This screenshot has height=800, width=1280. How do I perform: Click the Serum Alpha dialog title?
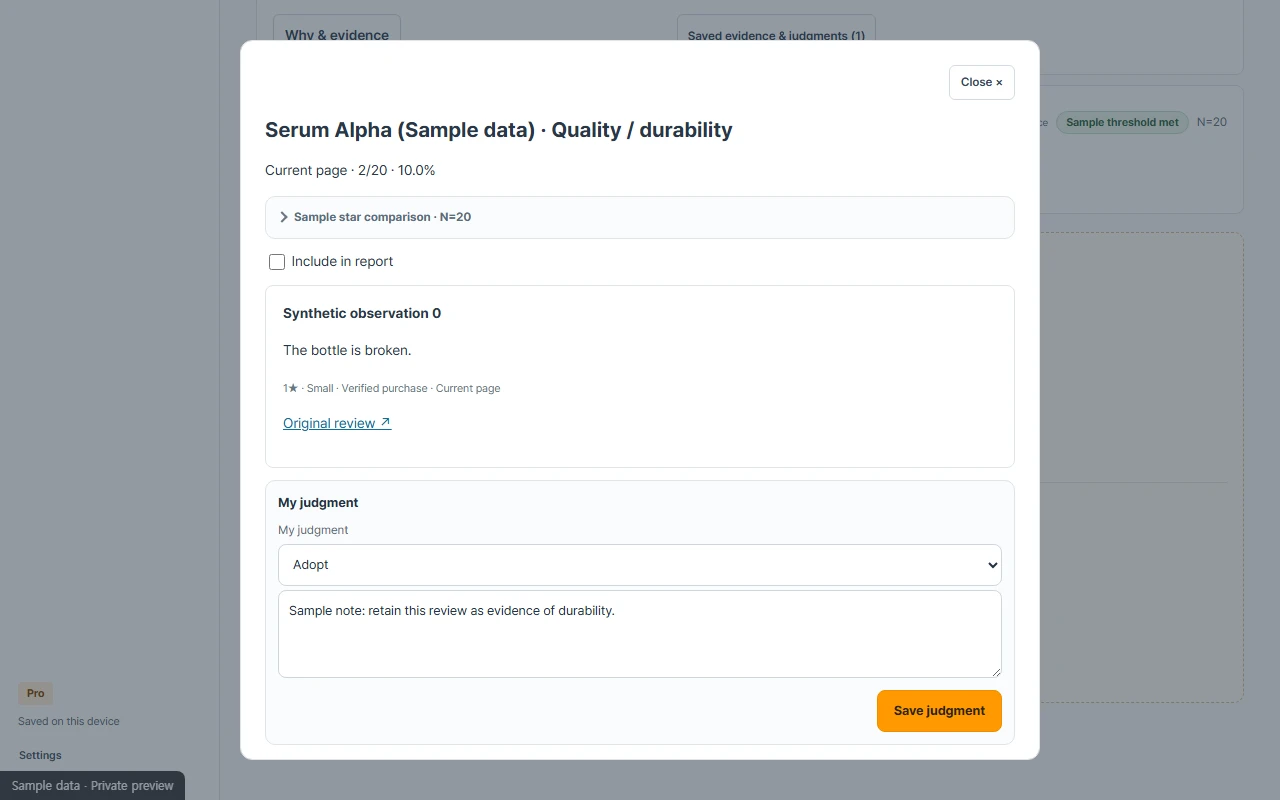tap(499, 130)
